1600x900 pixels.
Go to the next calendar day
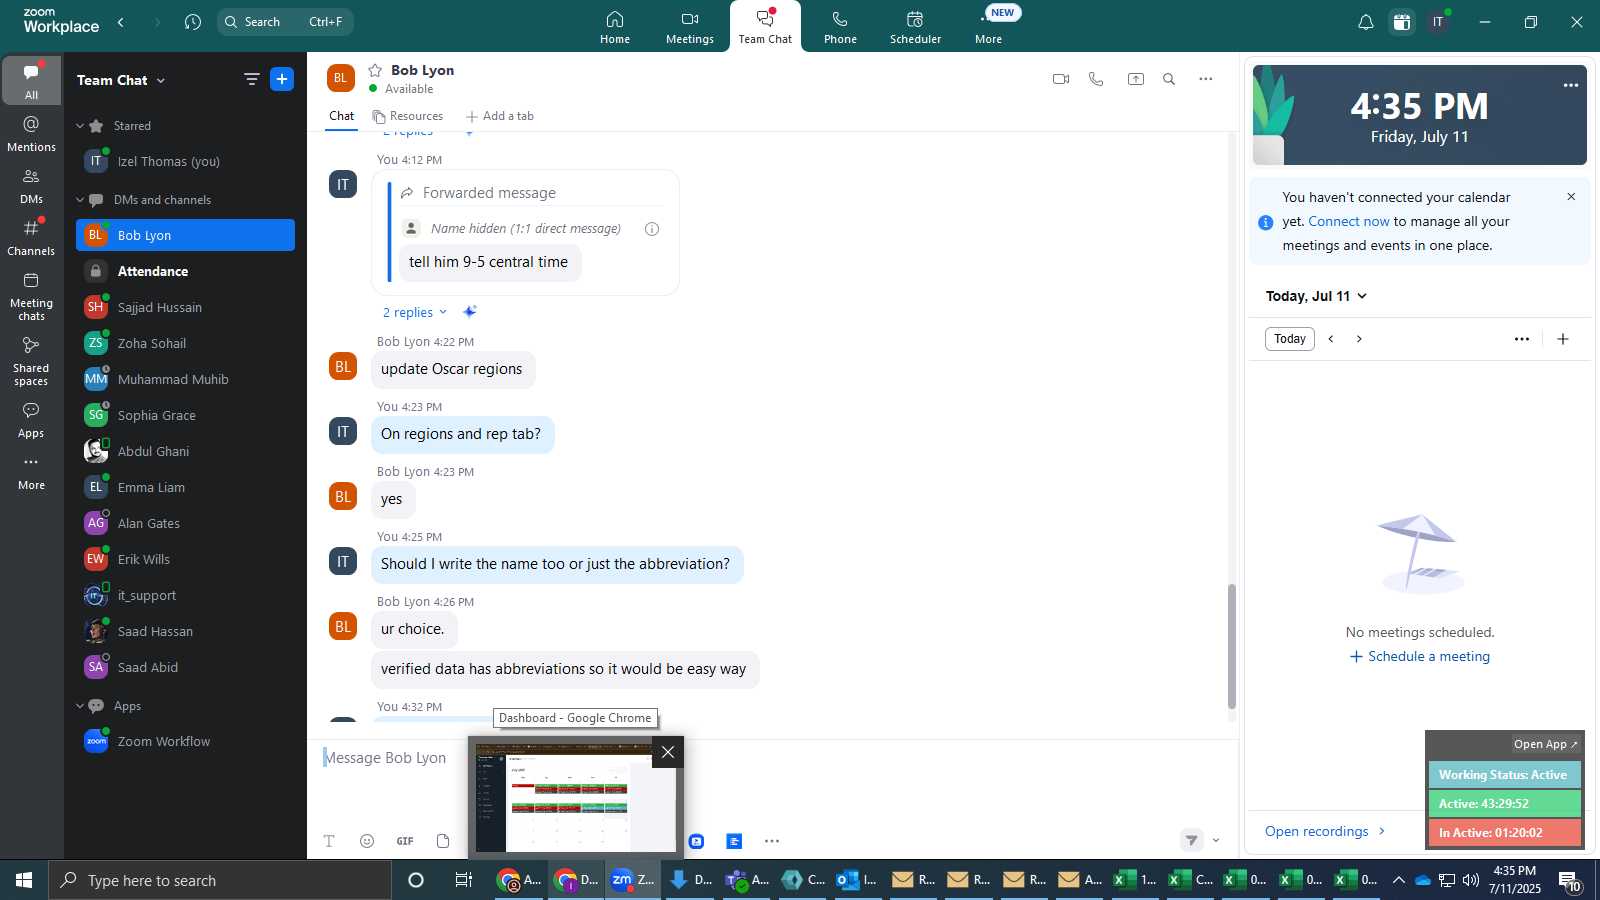click(1359, 339)
